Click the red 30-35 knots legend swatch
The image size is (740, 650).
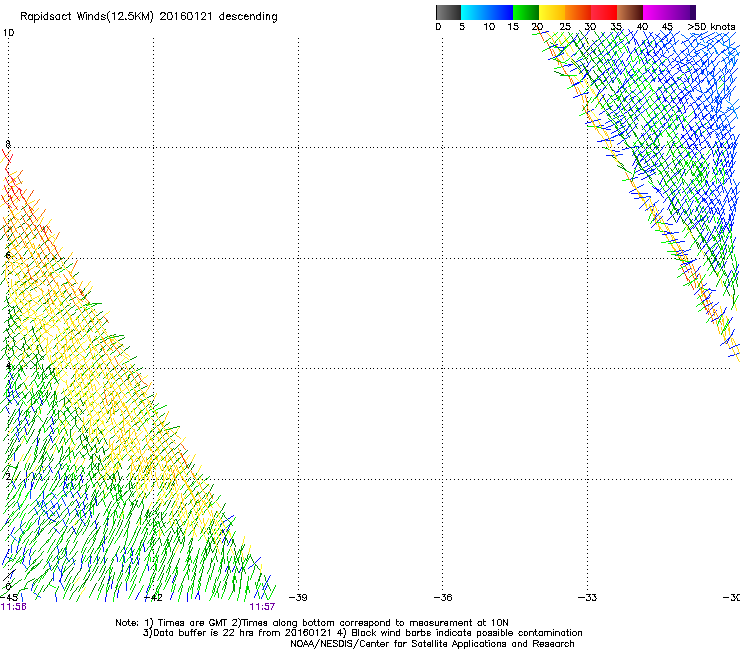click(604, 12)
